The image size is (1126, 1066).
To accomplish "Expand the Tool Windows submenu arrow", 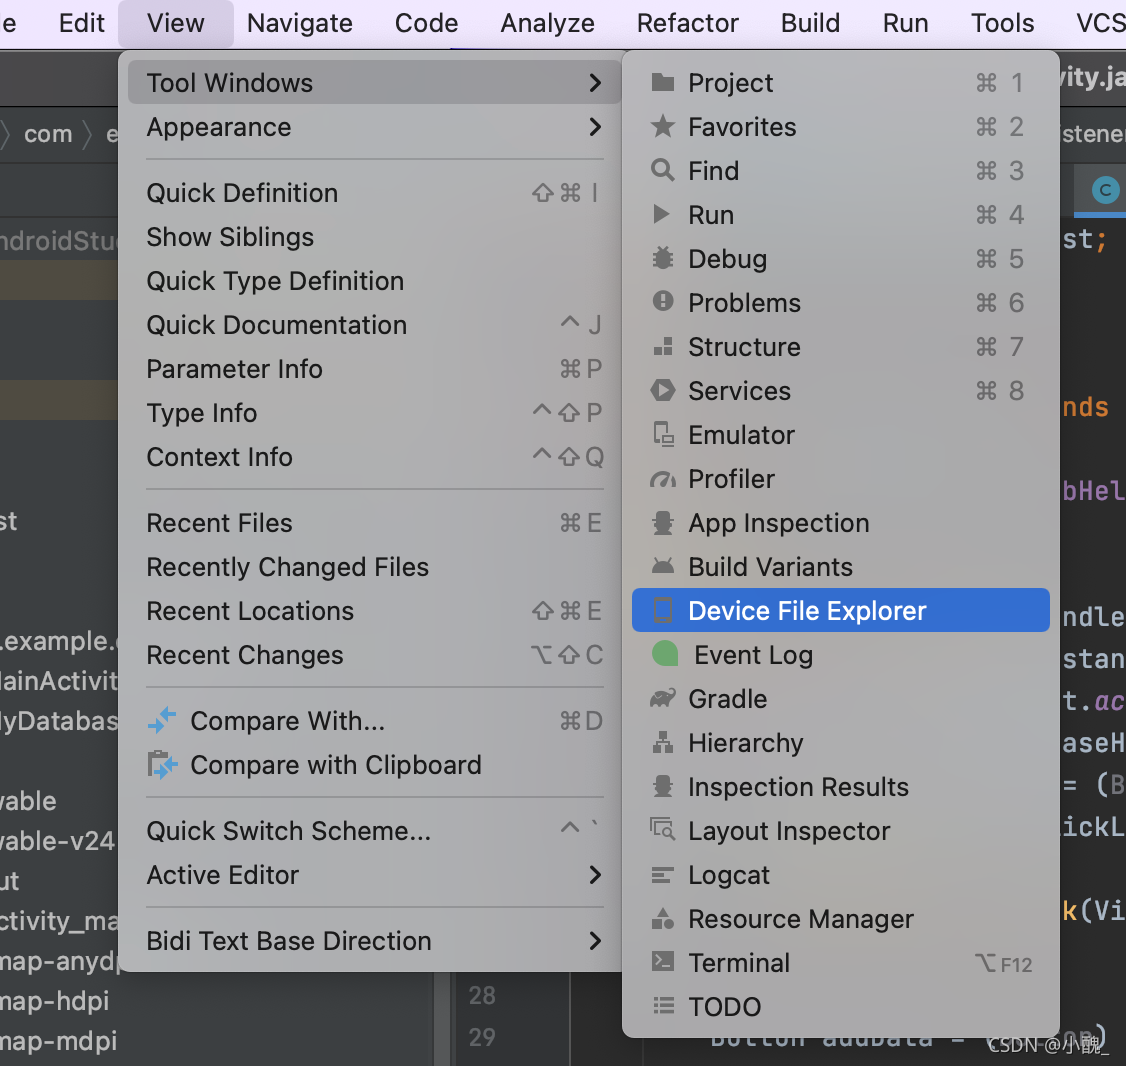I will pyautogui.click(x=595, y=83).
